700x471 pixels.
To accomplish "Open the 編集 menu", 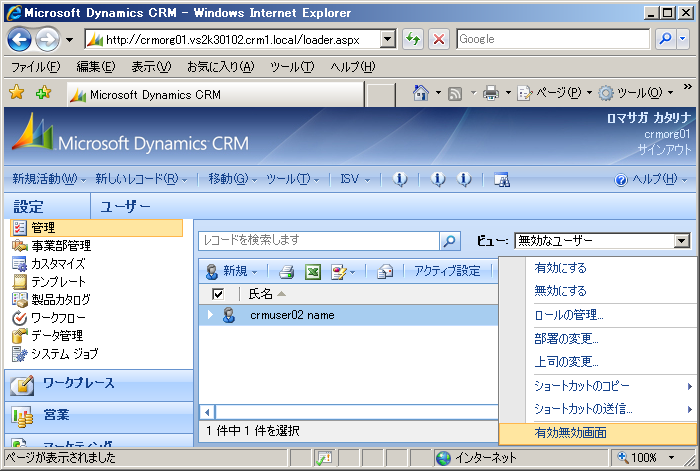I will pyautogui.click(x=96, y=67).
